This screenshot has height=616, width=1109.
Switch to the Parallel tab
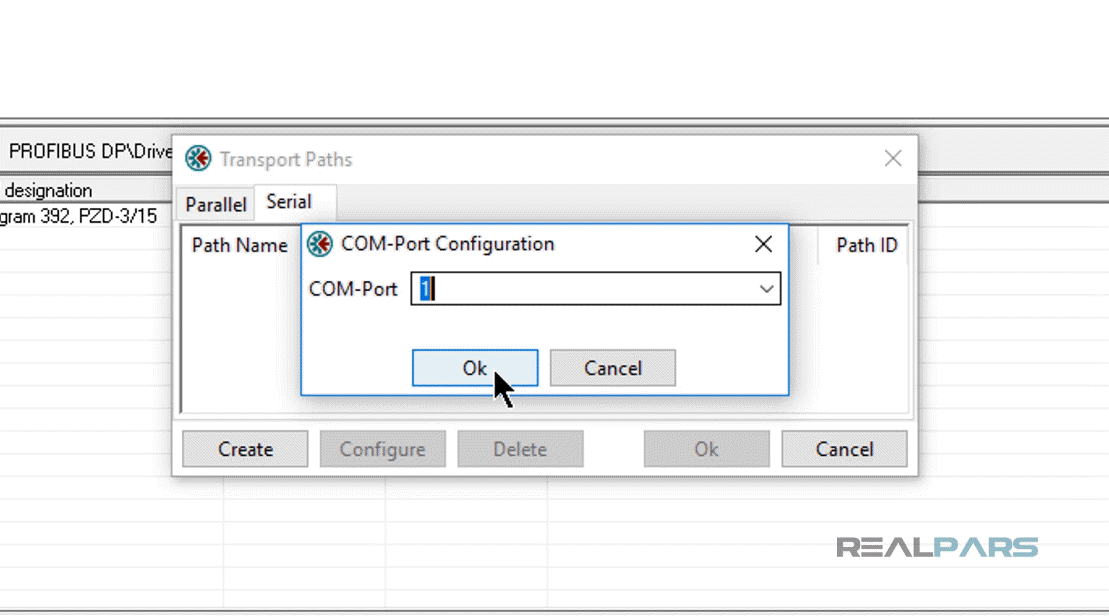click(216, 204)
